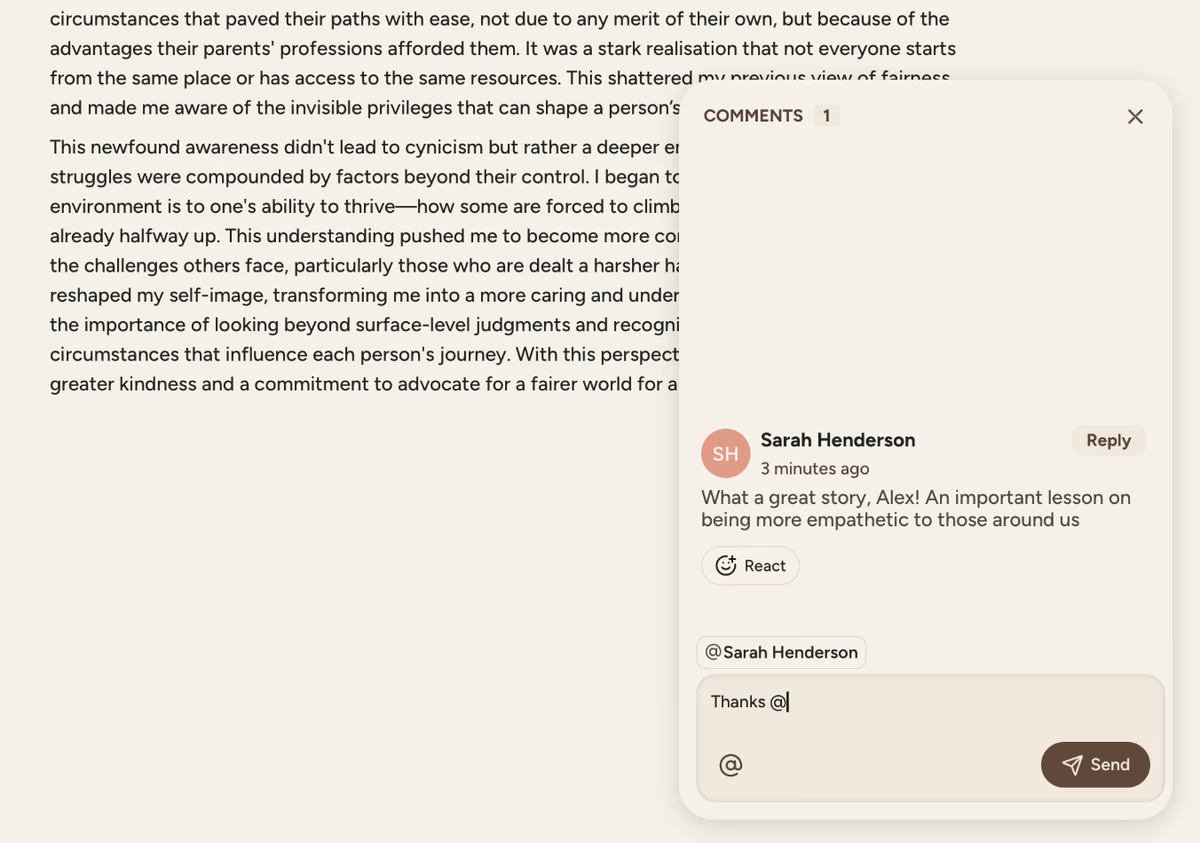Click the SH avatar circle

[x=726, y=453]
